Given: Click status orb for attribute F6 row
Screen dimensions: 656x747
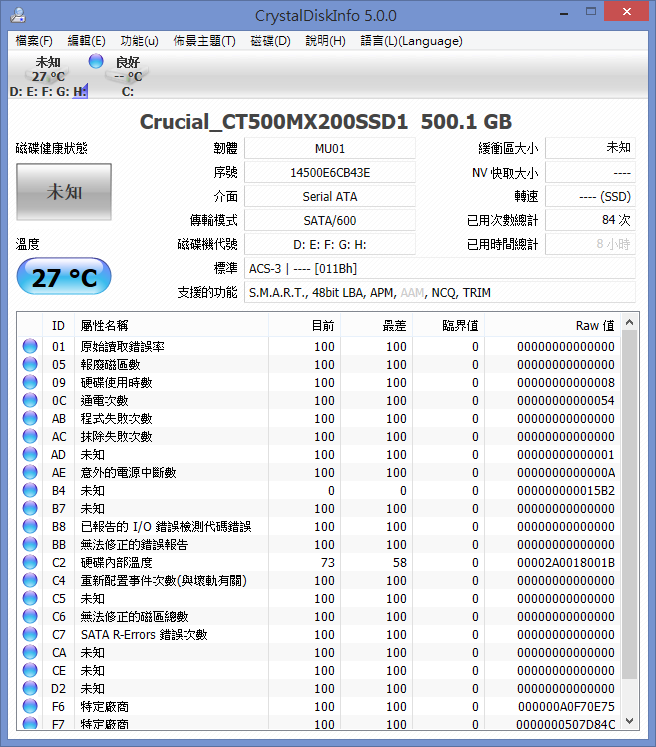Looking at the screenshot, I should pyautogui.click(x=30, y=707).
